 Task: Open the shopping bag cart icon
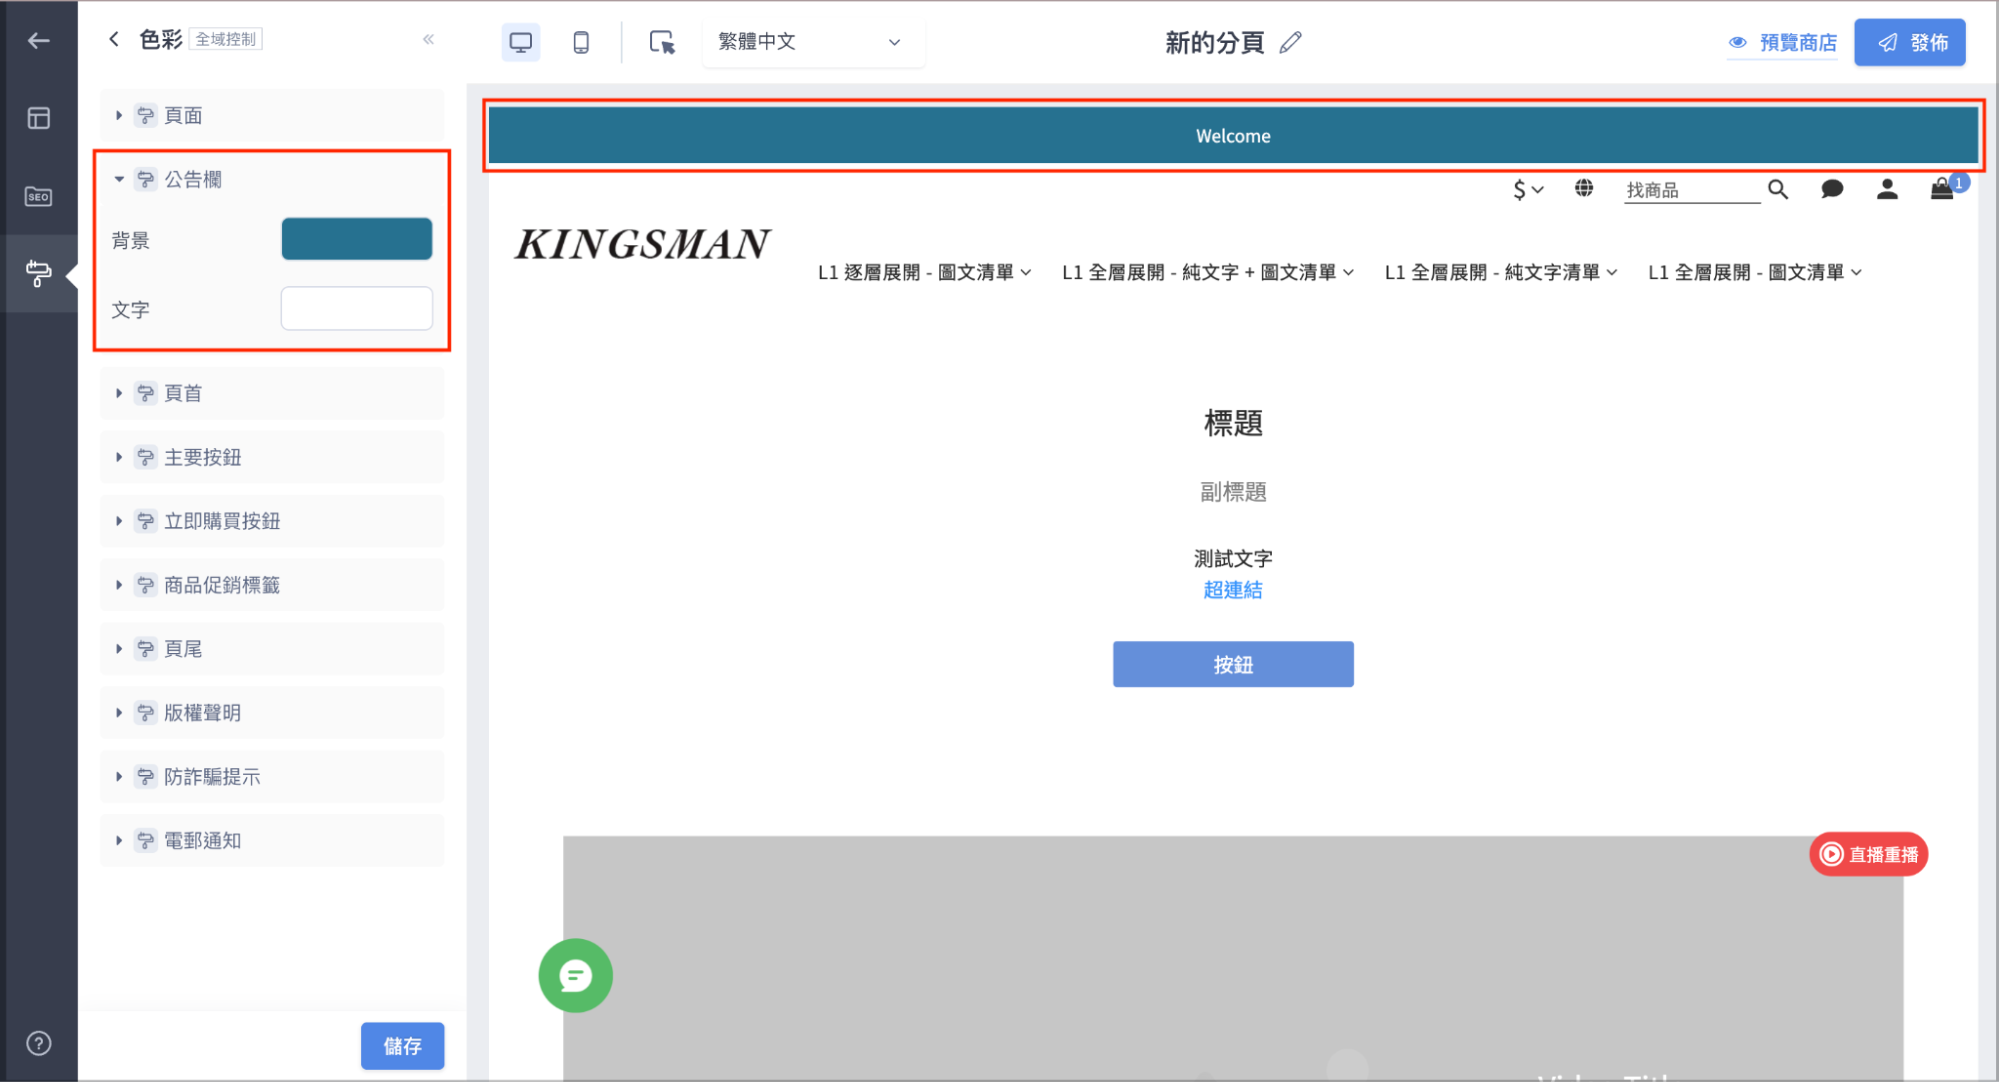1942,189
